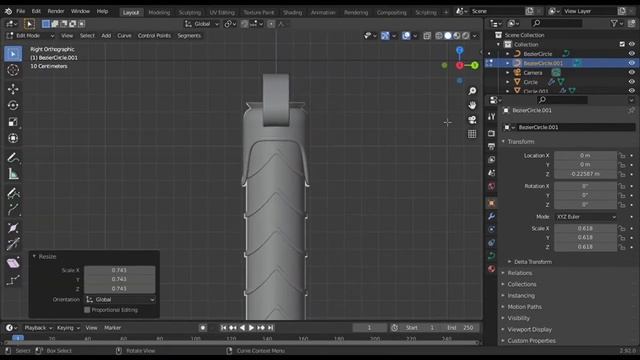Open the Material properties tab
The image size is (640, 360).
(491, 269)
